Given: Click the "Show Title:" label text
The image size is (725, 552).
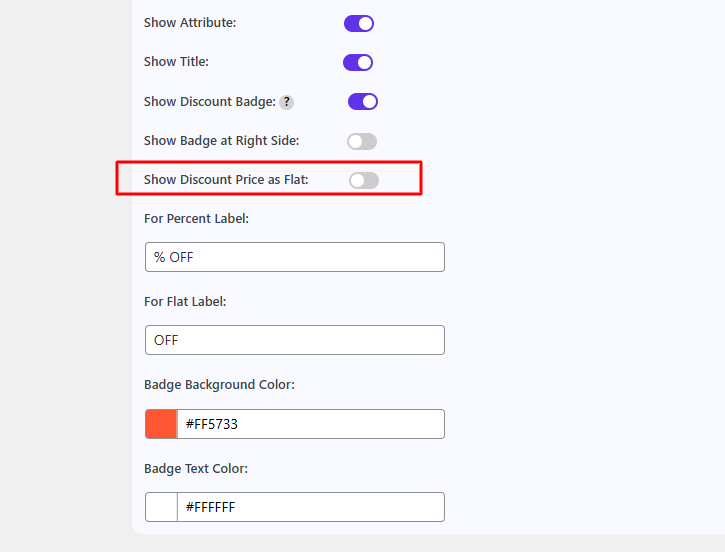Looking at the screenshot, I should 176,62.
